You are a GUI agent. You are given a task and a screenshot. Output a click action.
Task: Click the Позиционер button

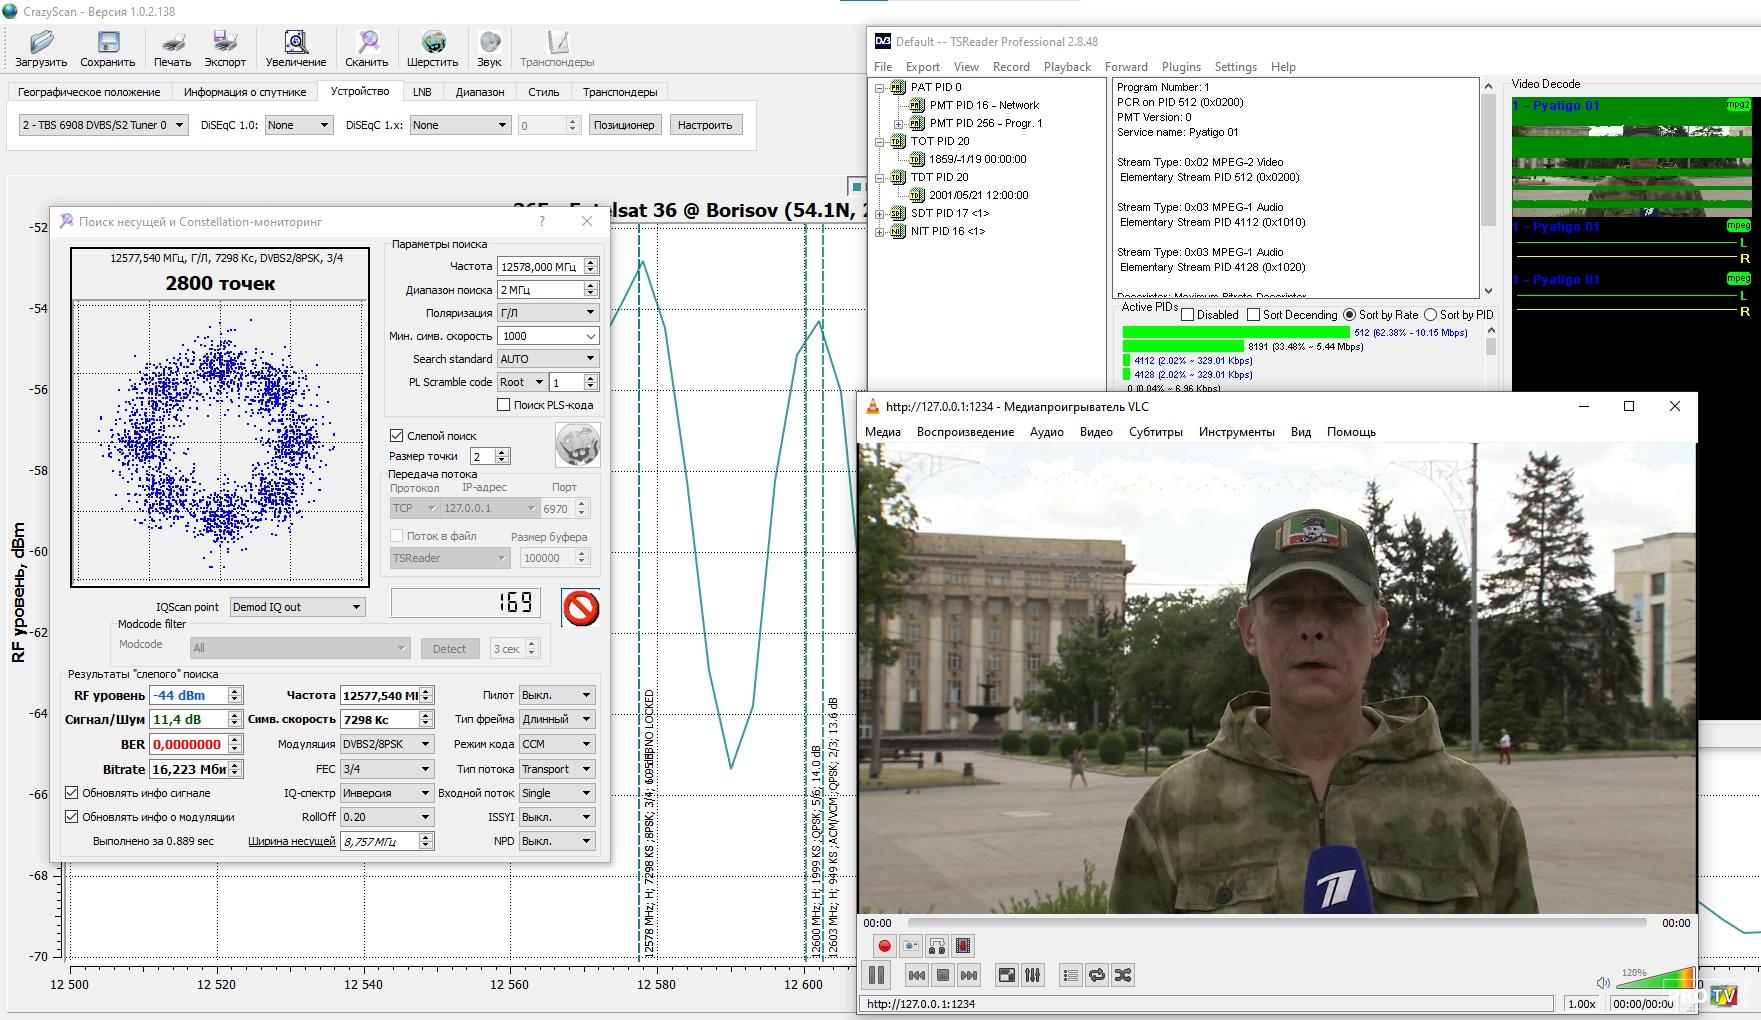click(624, 125)
